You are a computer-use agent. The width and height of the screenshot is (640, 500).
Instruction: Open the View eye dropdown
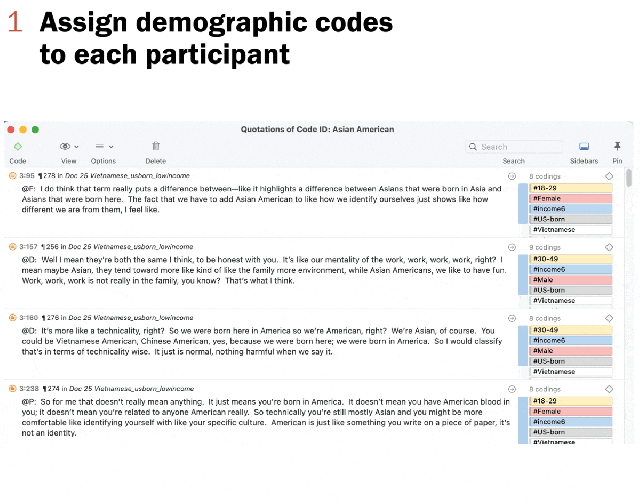pyautogui.click(x=68, y=146)
